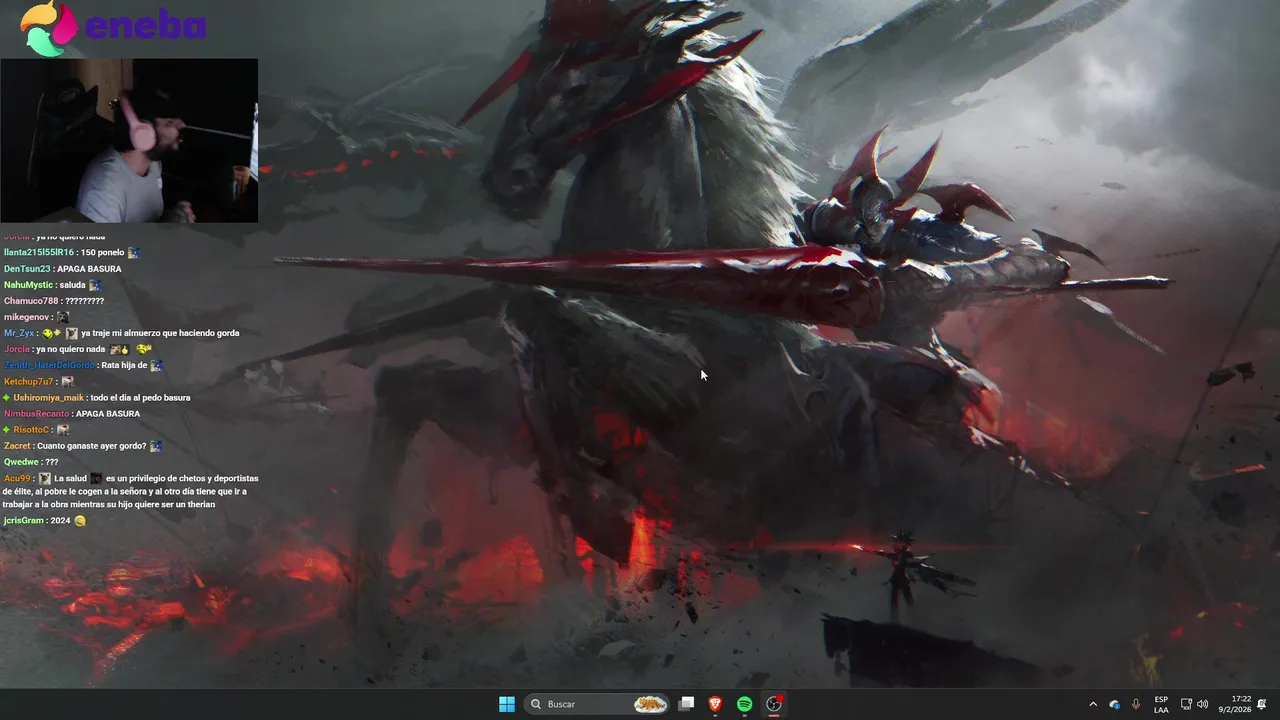Click chat username jcrisGram
Screen dimensions: 1280x720
pos(23,520)
